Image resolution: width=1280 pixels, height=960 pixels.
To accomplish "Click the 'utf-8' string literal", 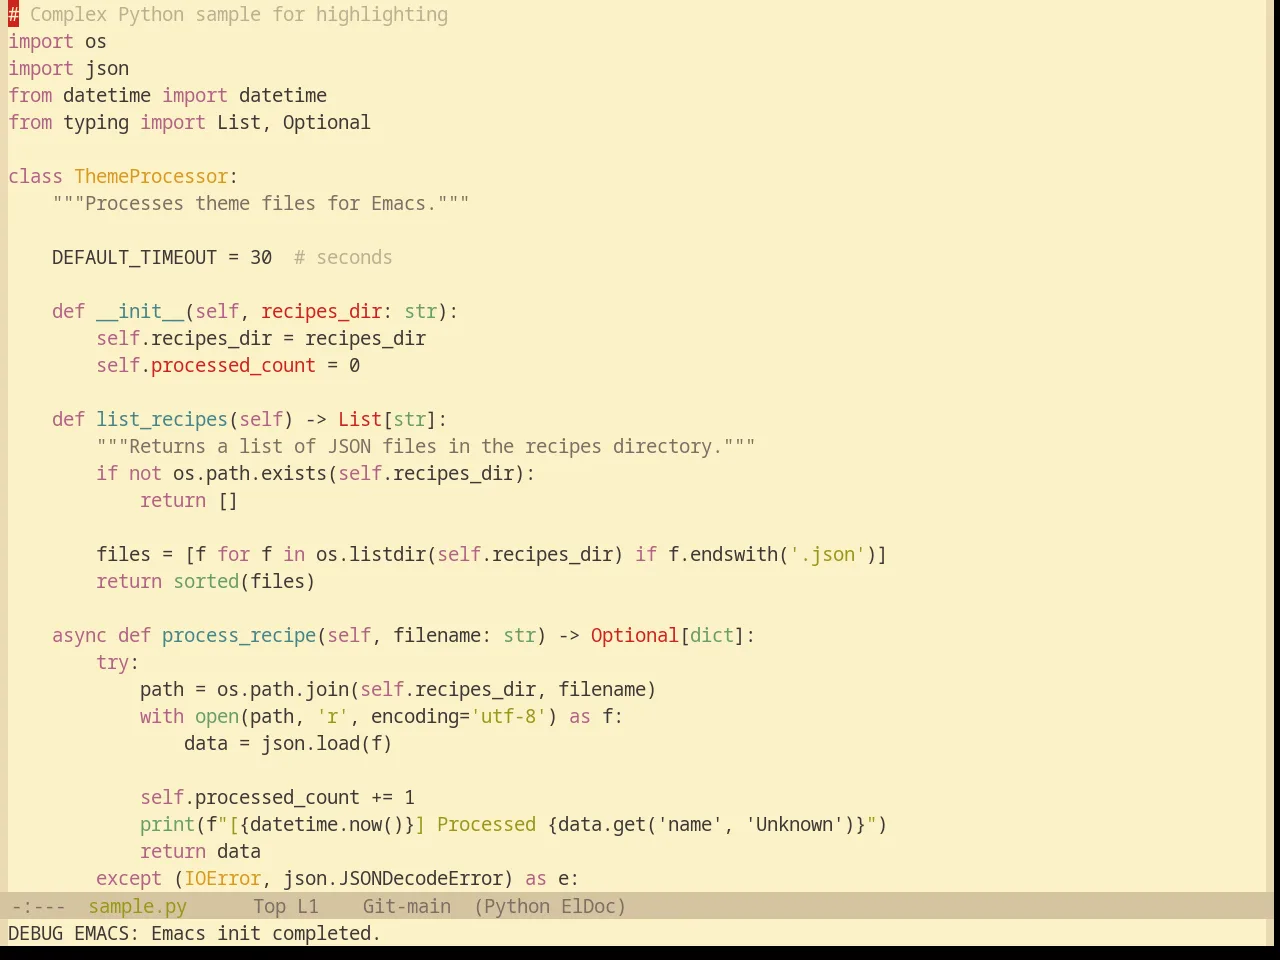I will point(509,716).
